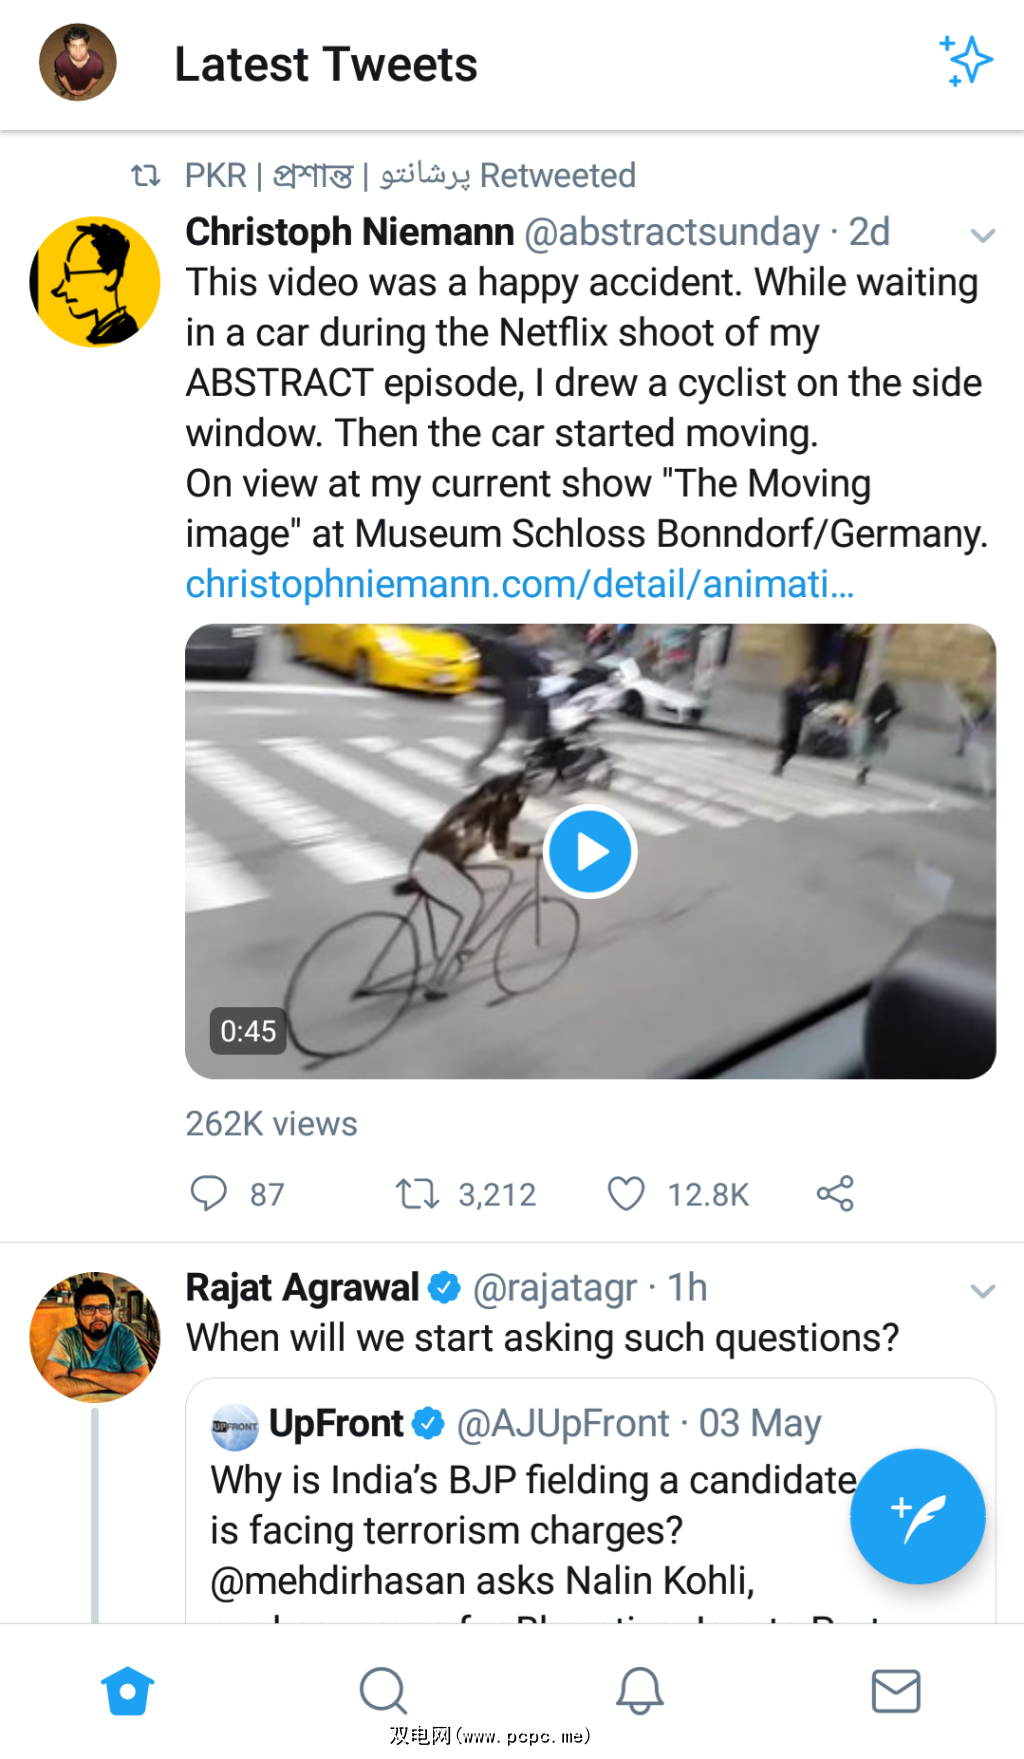
Task: Like the Christoph Niemann tweet
Action: pos(627,1193)
